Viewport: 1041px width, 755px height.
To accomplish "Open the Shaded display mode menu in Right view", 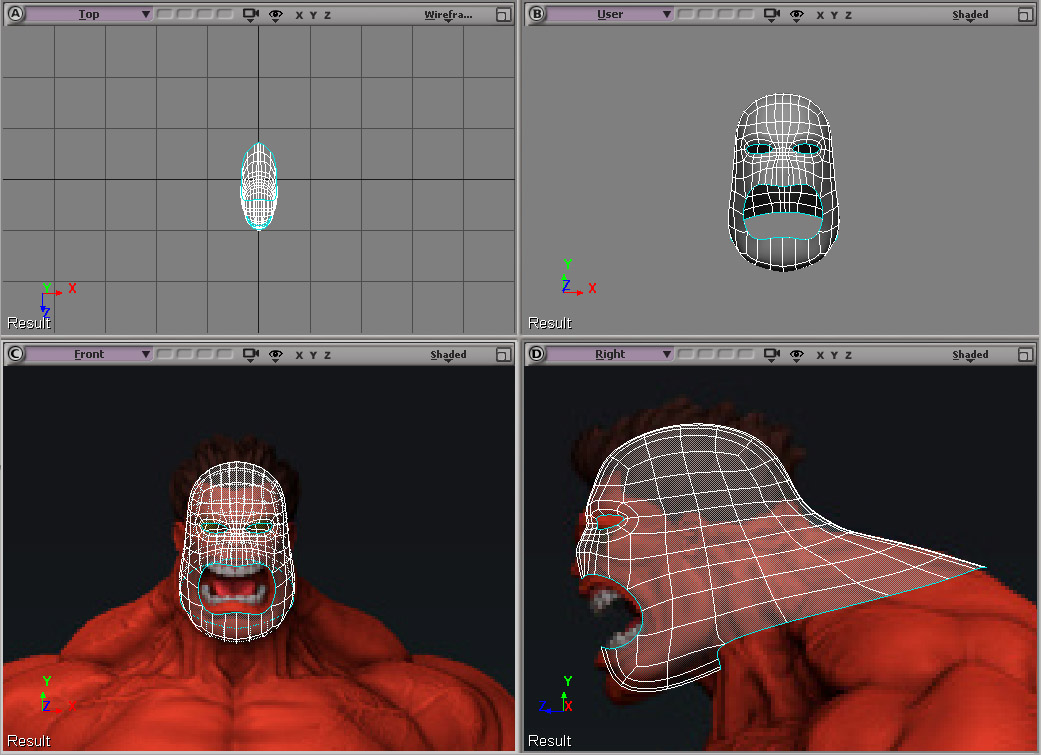I will [x=970, y=355].
